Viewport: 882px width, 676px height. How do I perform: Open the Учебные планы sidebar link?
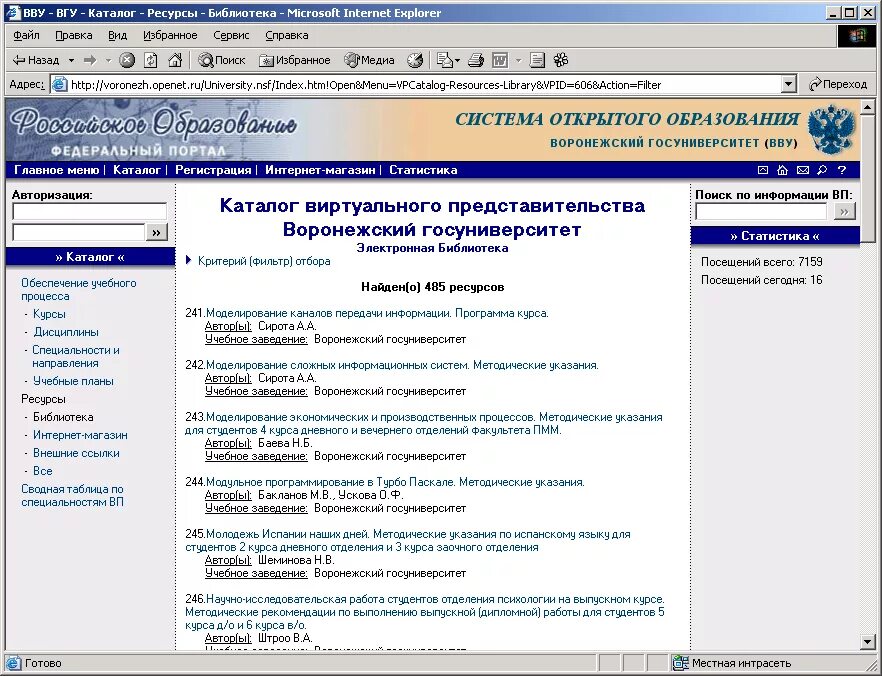pyautogui.click(x=73, y=381)
